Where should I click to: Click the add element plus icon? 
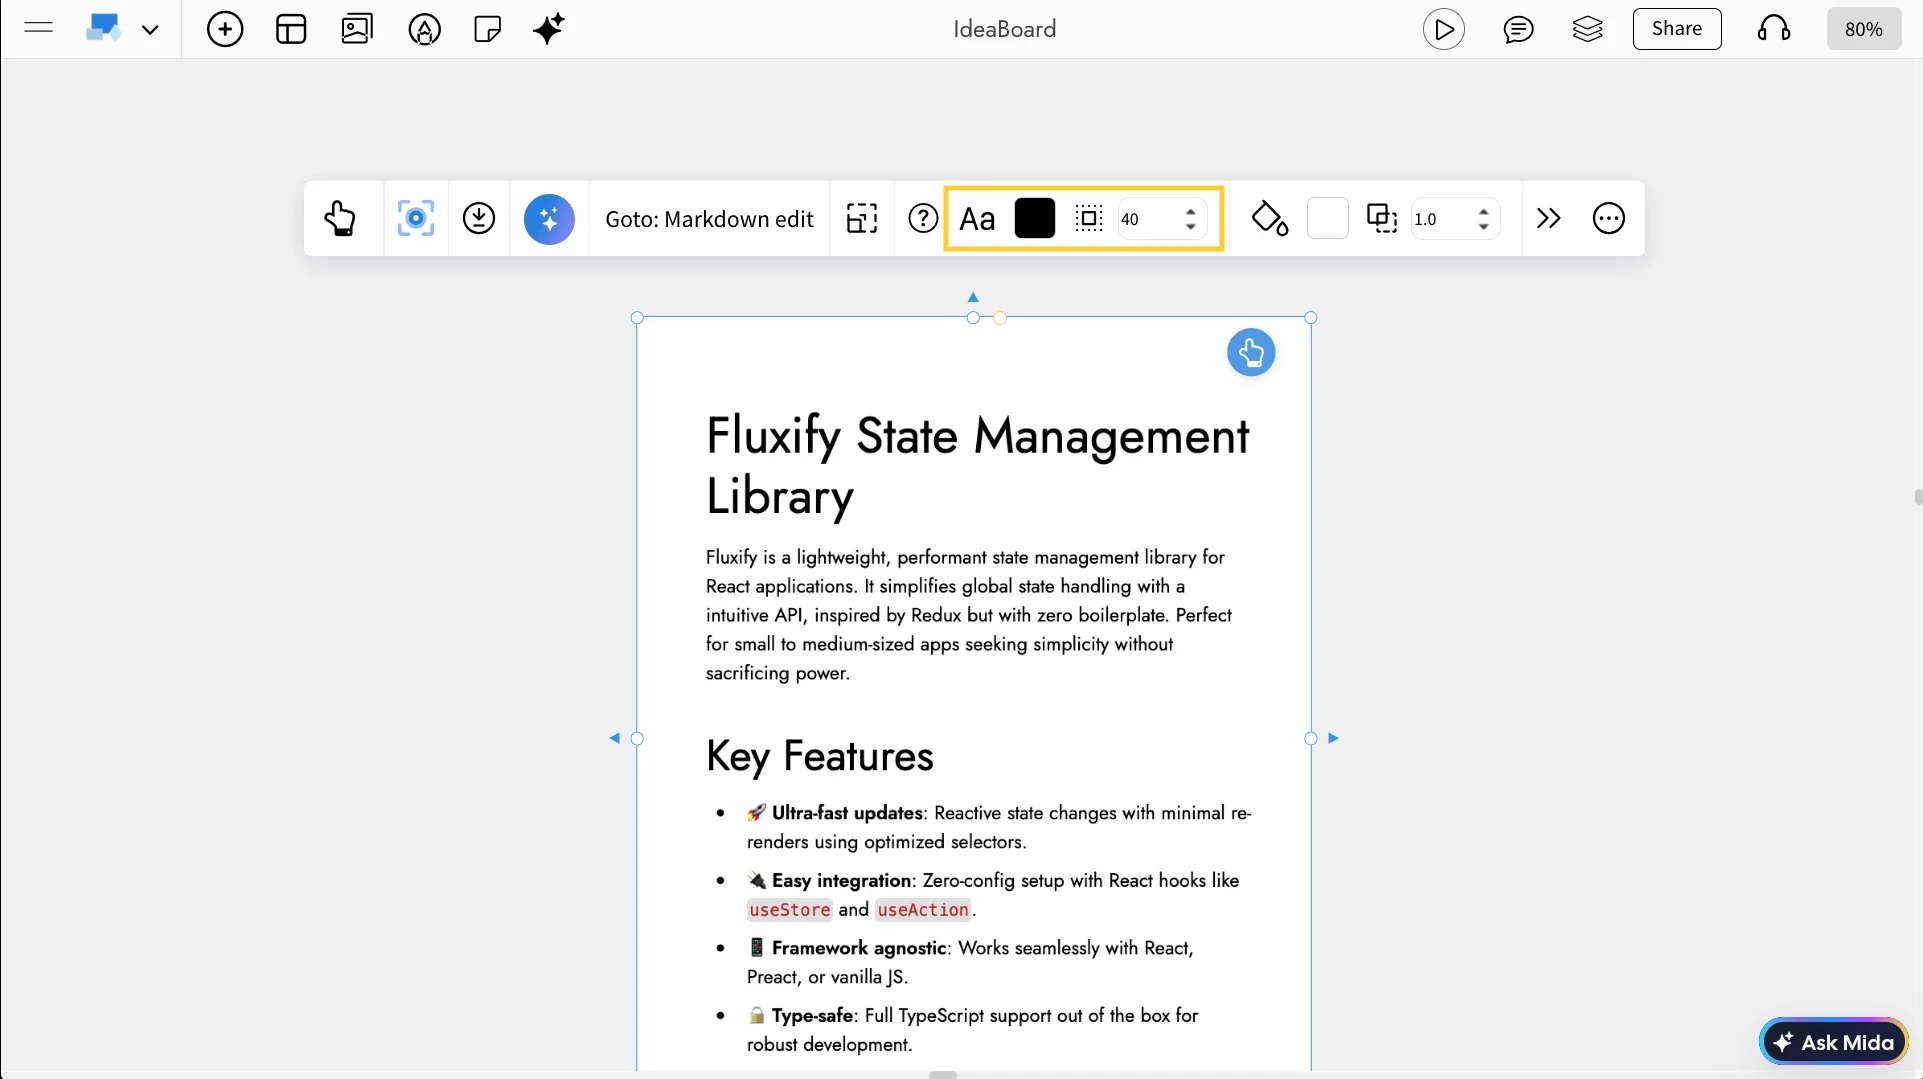click(x=224, y=29)
